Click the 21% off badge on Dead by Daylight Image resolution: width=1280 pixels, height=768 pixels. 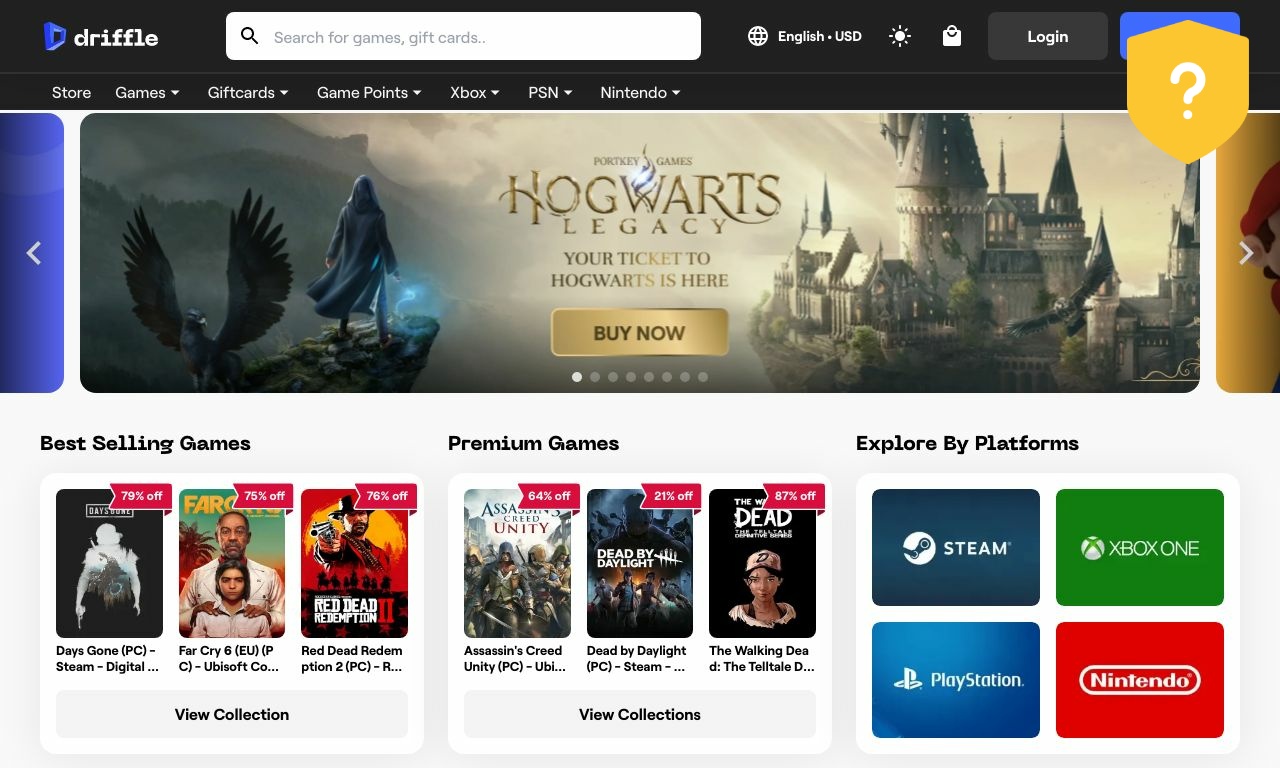(x=672, y=496)
